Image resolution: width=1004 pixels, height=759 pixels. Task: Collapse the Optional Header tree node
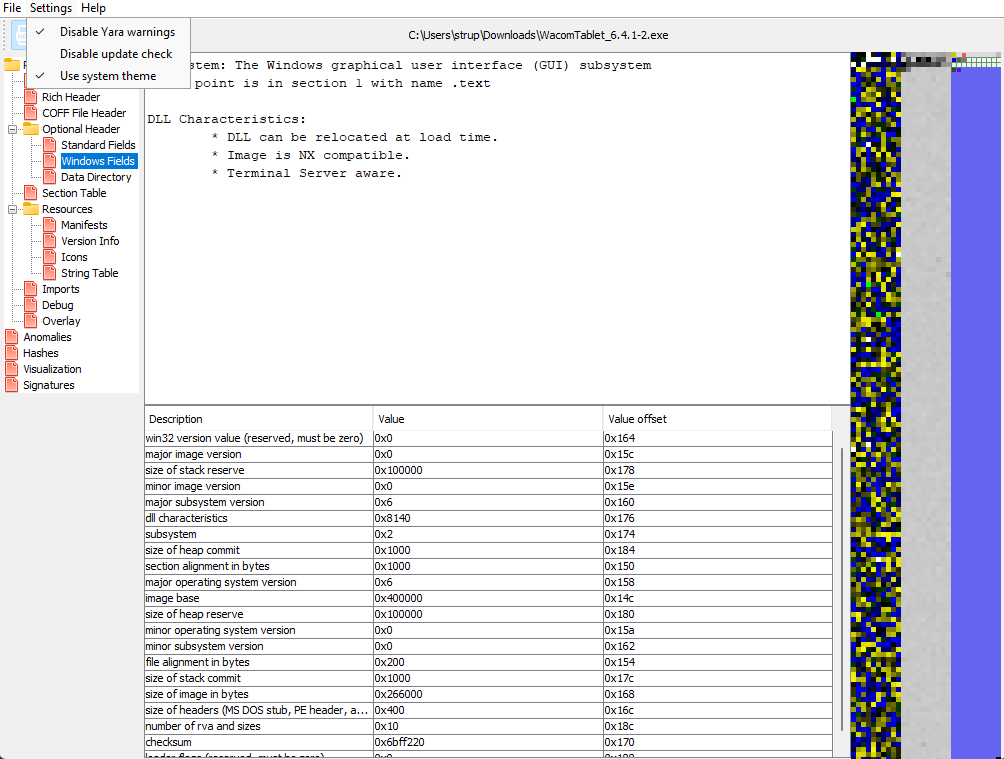13,129
